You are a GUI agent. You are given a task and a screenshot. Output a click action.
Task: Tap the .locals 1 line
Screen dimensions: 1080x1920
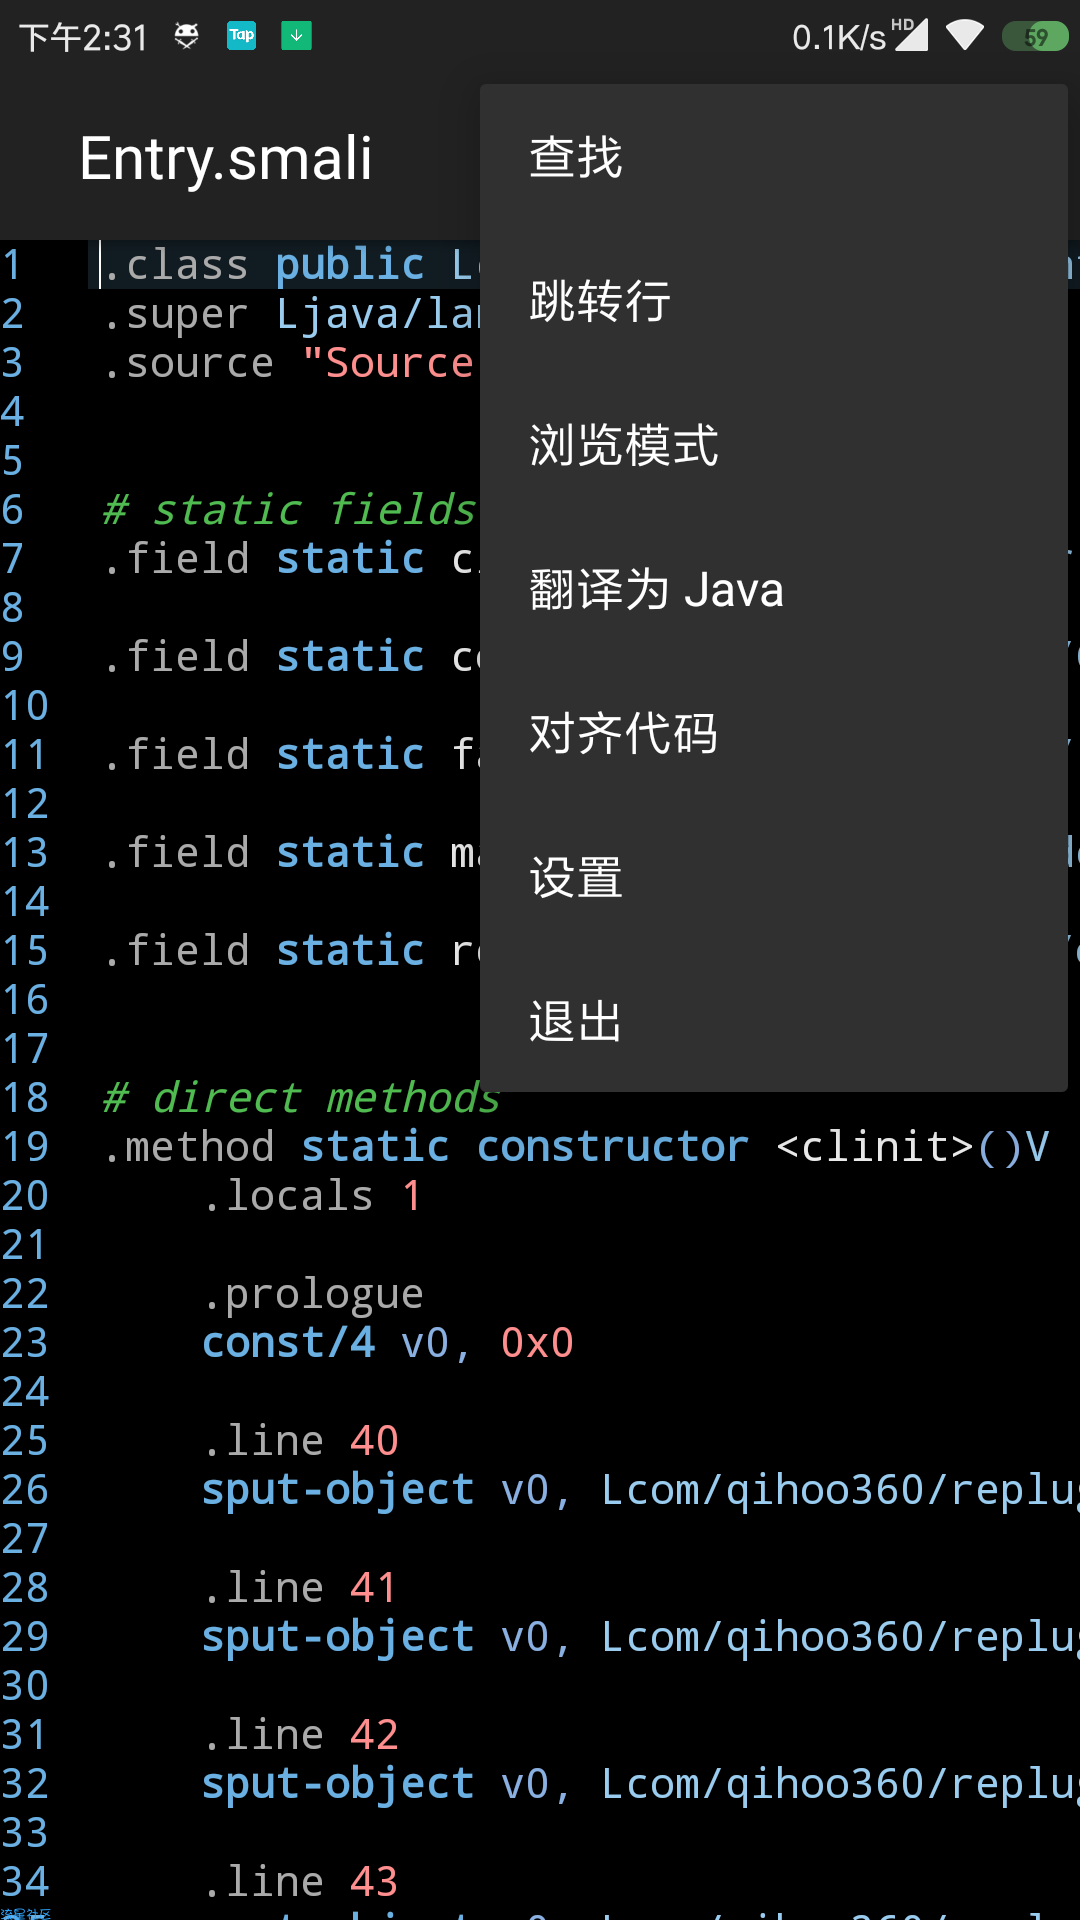312,1195
